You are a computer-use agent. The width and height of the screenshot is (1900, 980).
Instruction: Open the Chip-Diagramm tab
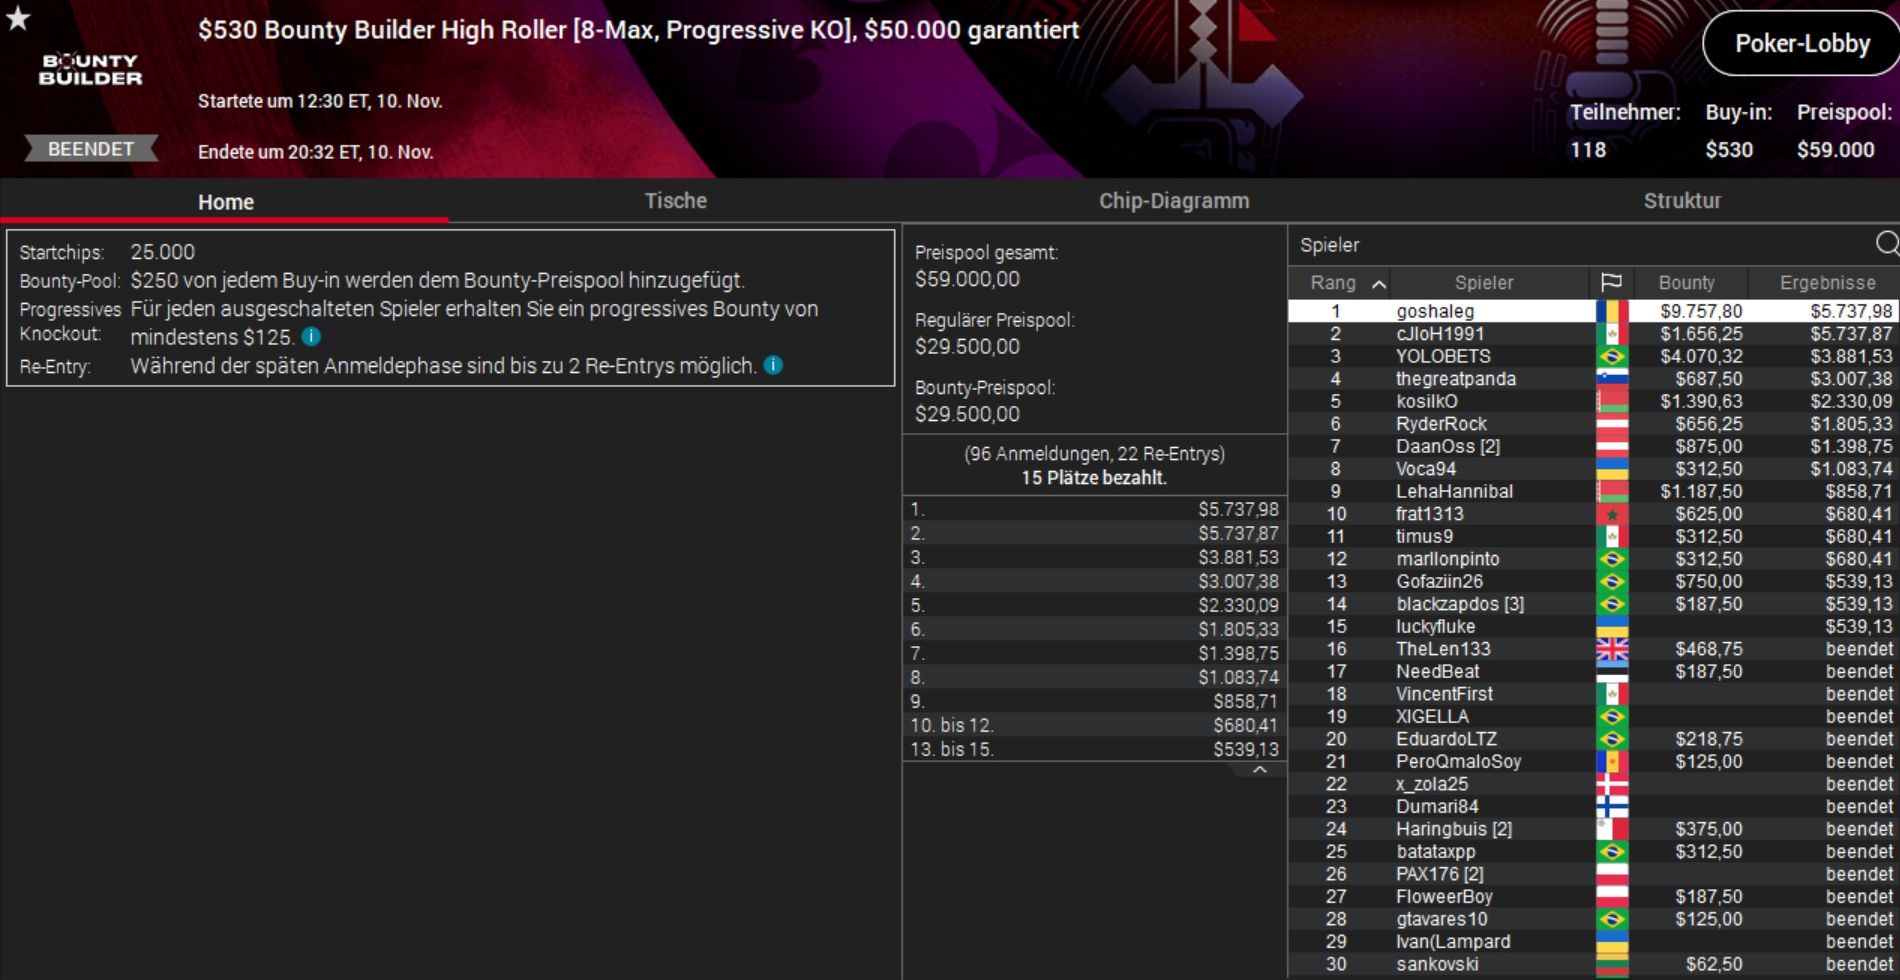(x=1174, y=200)
